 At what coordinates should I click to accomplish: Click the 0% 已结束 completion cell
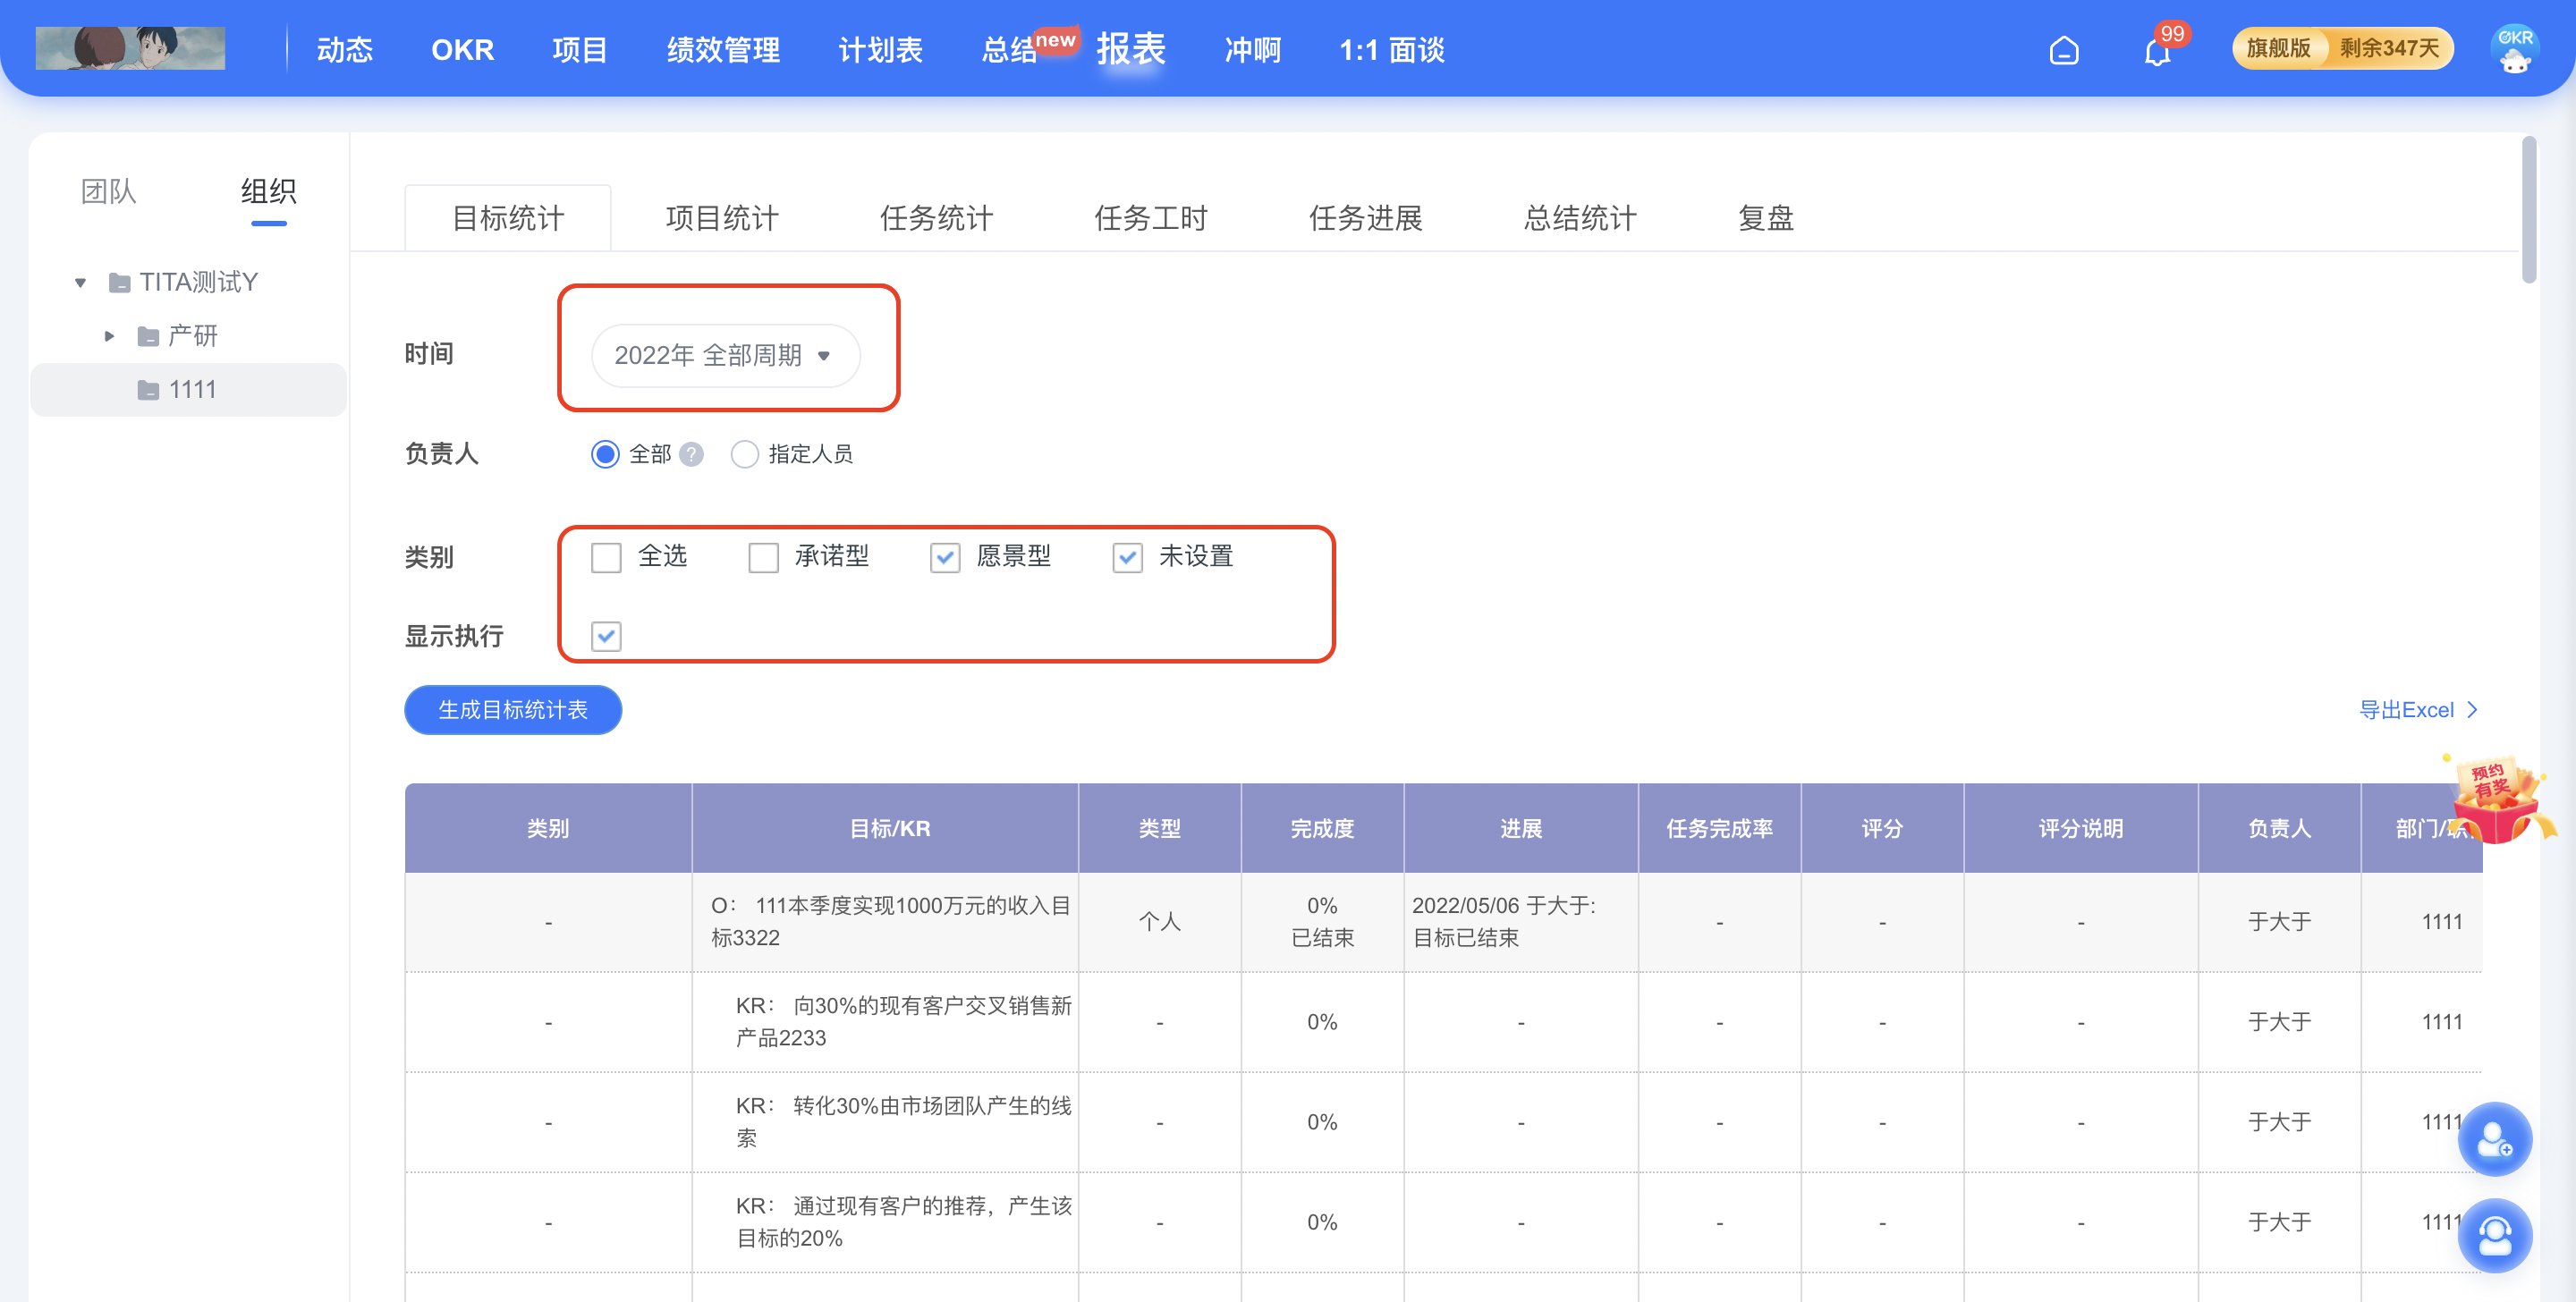tap(1322, 922)
